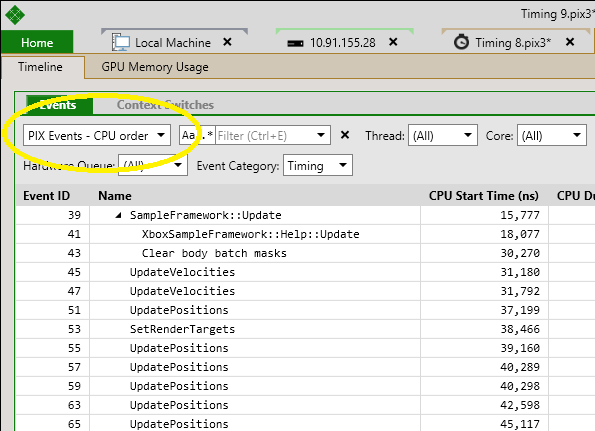
Task: Close the Local Machine tab
Action: 227,42
